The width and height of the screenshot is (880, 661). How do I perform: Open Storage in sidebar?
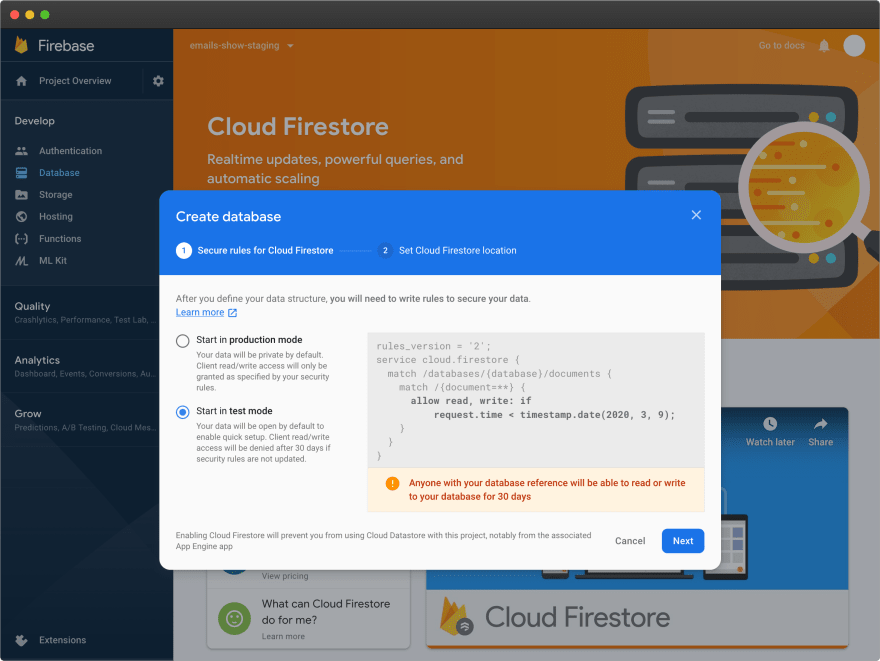56,195
